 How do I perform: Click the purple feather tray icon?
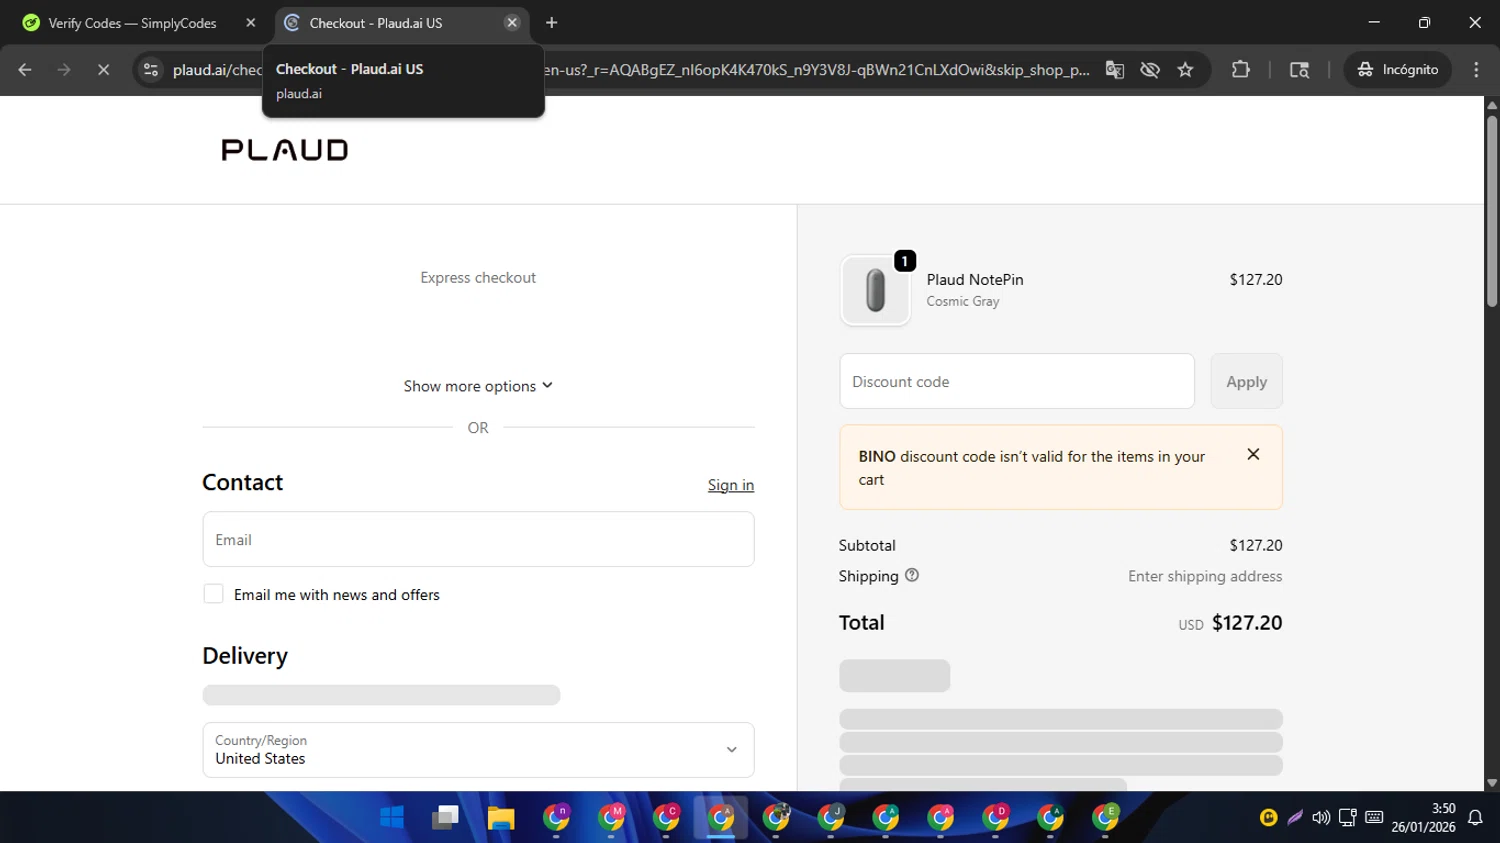1295,818
